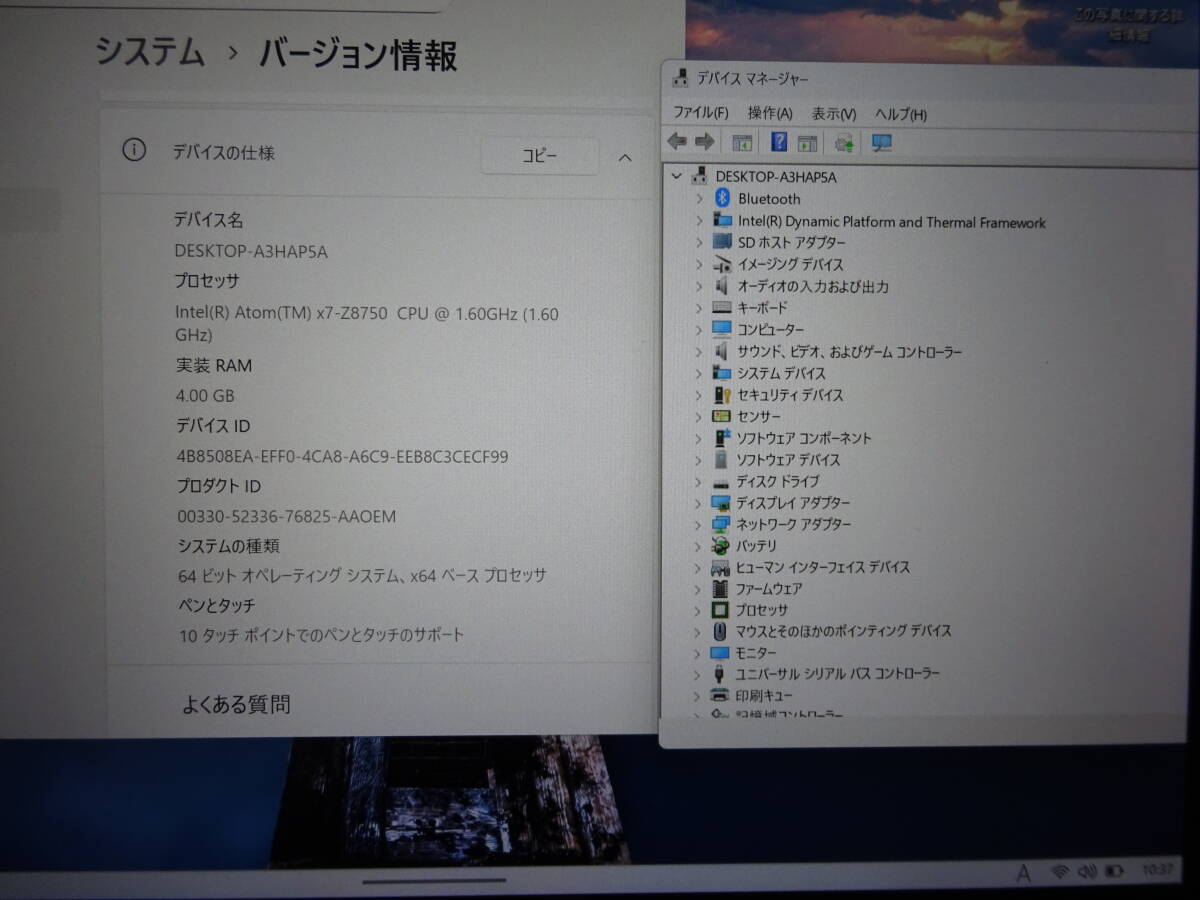1200x900 pixels.
Task: Expand the コンピューター node
Action: [699, 330]
